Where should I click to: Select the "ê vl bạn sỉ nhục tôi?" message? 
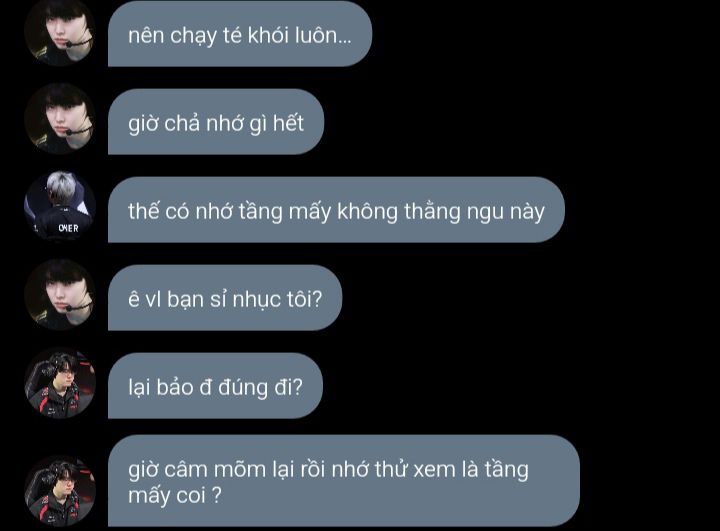(x=225, y=298)
